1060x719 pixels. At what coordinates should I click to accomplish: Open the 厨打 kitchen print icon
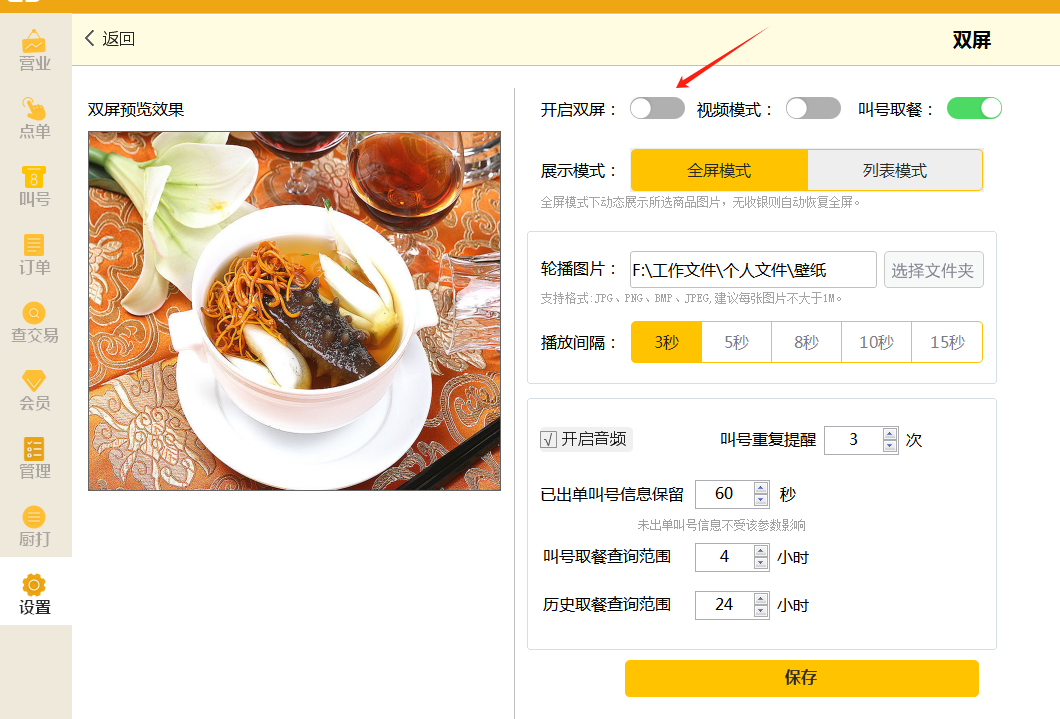[35, 518]
